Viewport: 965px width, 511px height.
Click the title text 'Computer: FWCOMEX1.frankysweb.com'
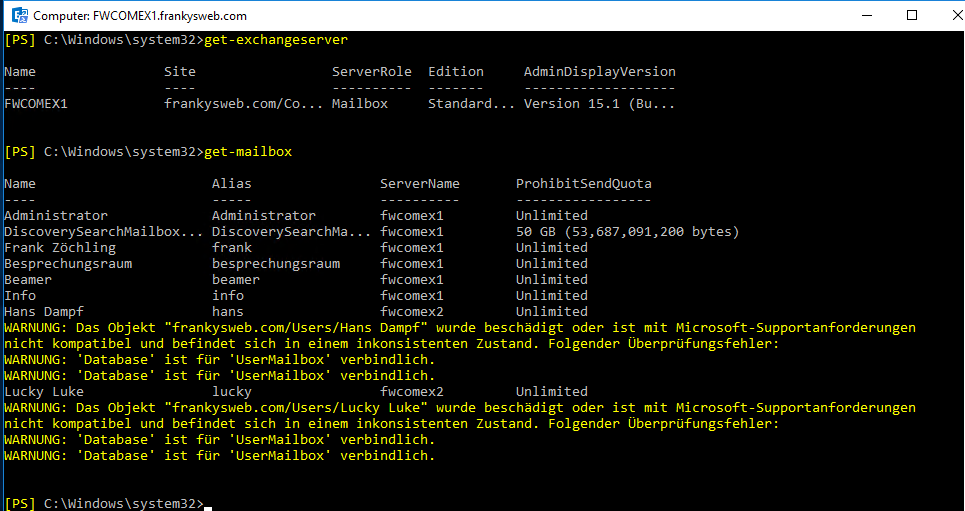click(x=140, y=17)
